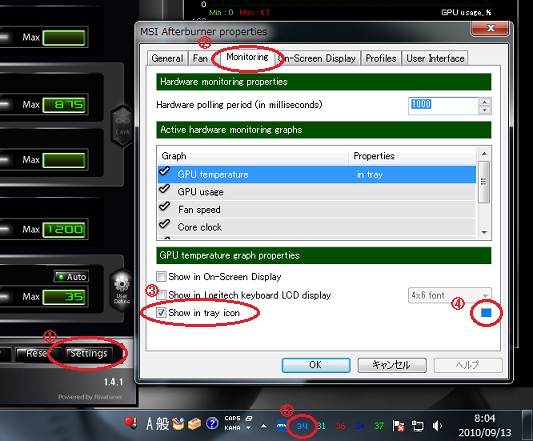Click the hardware polling period field
The height and width of the screenshot is (441, 533).
pyautogui.click(x=443, y=105)
